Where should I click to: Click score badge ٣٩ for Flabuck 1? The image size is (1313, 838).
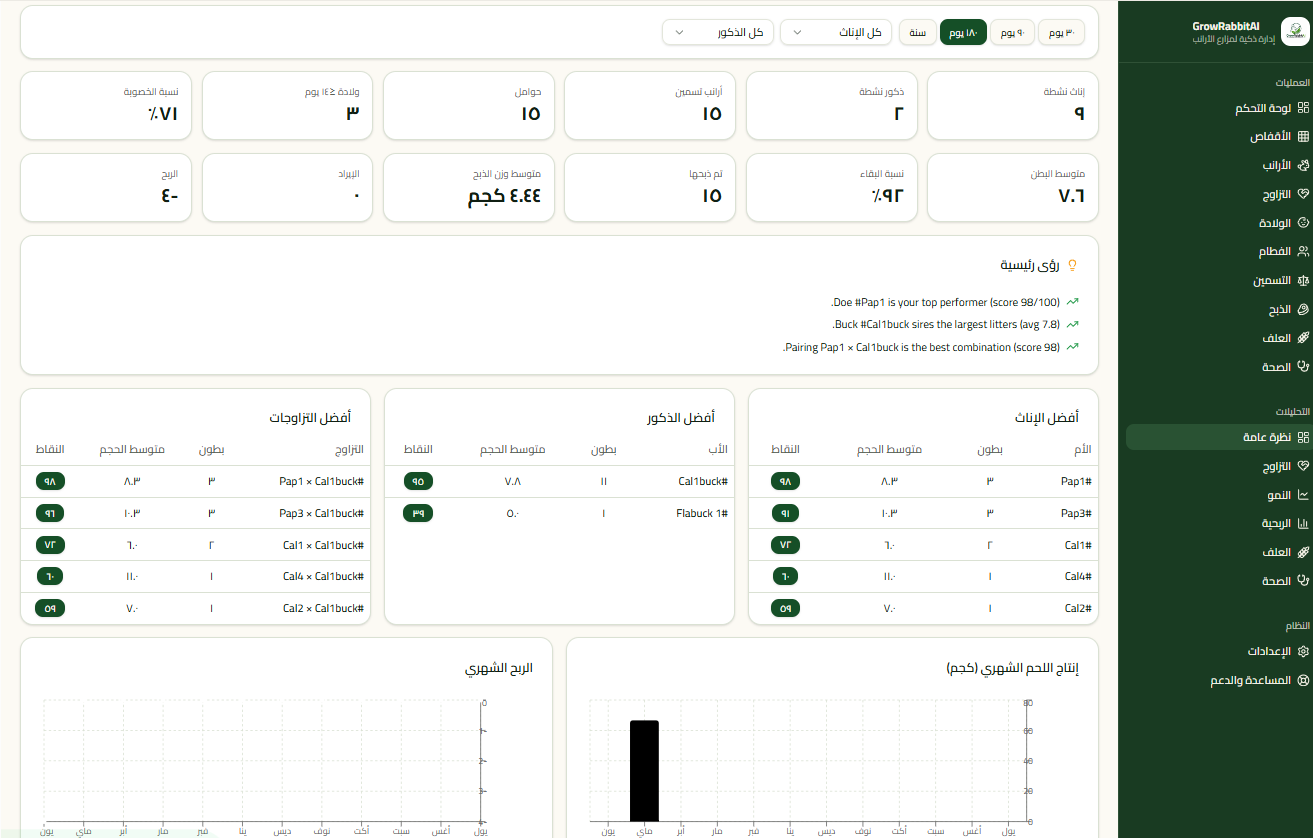point(418,513)
